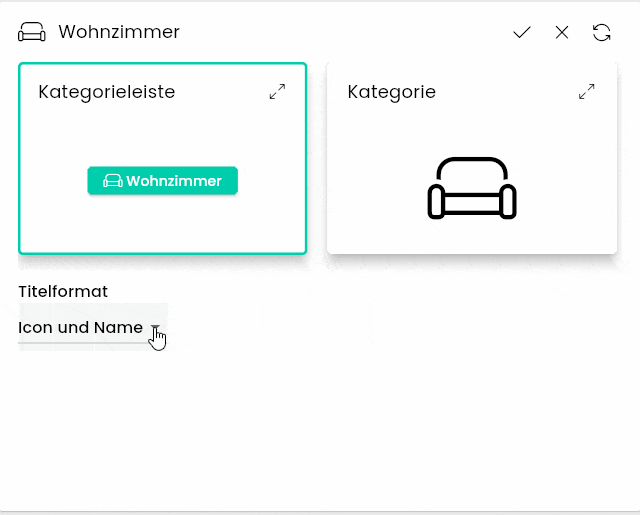The width and height of the screenshot is (640, 515).
Task: Open the Titelformat dropdown arrow
Action: click(155, 328)
